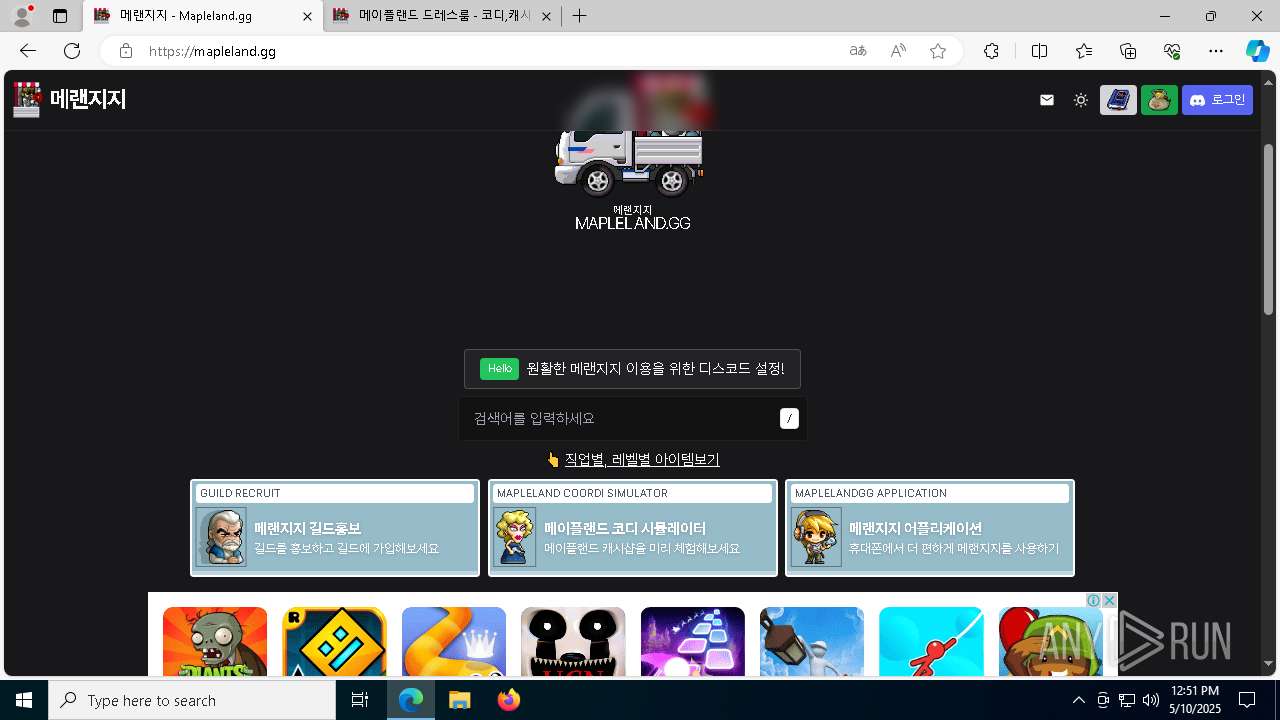The width and height of the screenshot is (1280, 720).
Task: Click the browser profile avatar
Action: click(x=22, y=16)
